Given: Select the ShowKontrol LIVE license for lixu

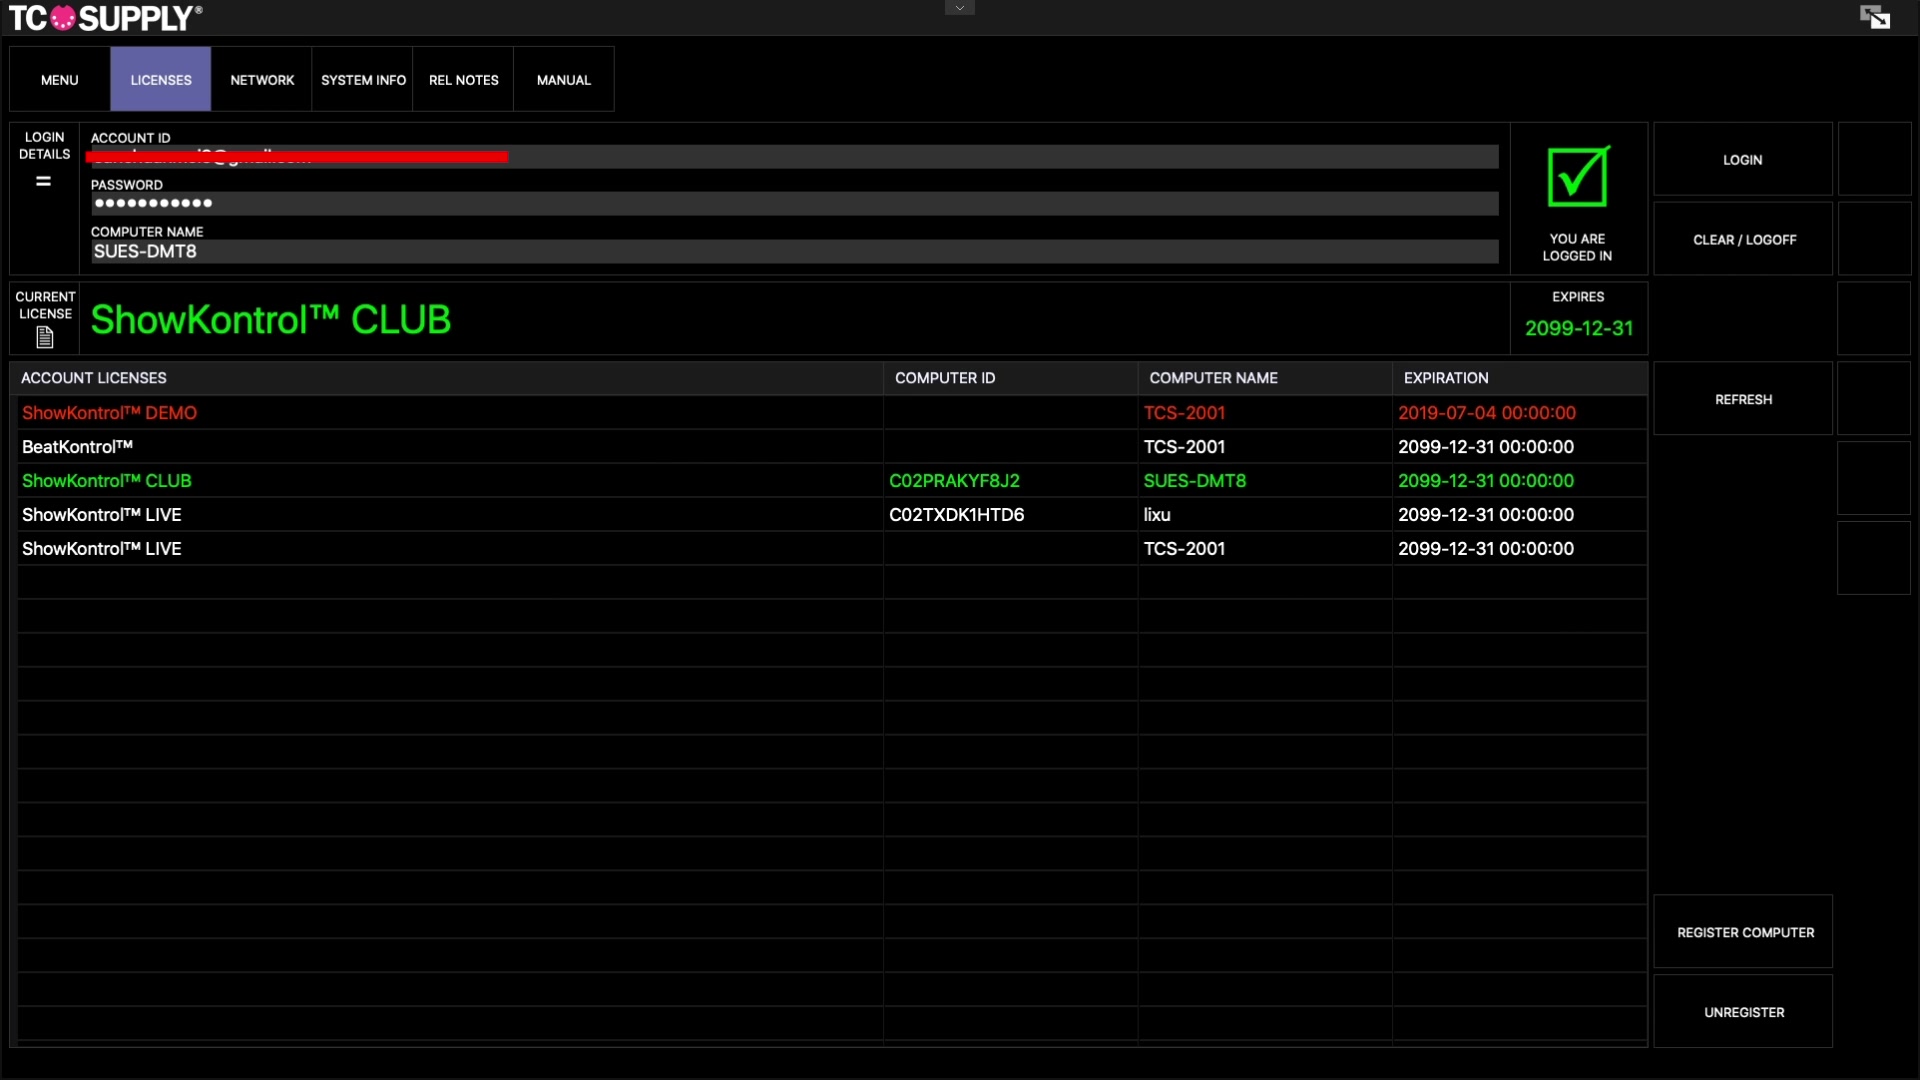Looking at the screenshot, I should click(832, 515).
